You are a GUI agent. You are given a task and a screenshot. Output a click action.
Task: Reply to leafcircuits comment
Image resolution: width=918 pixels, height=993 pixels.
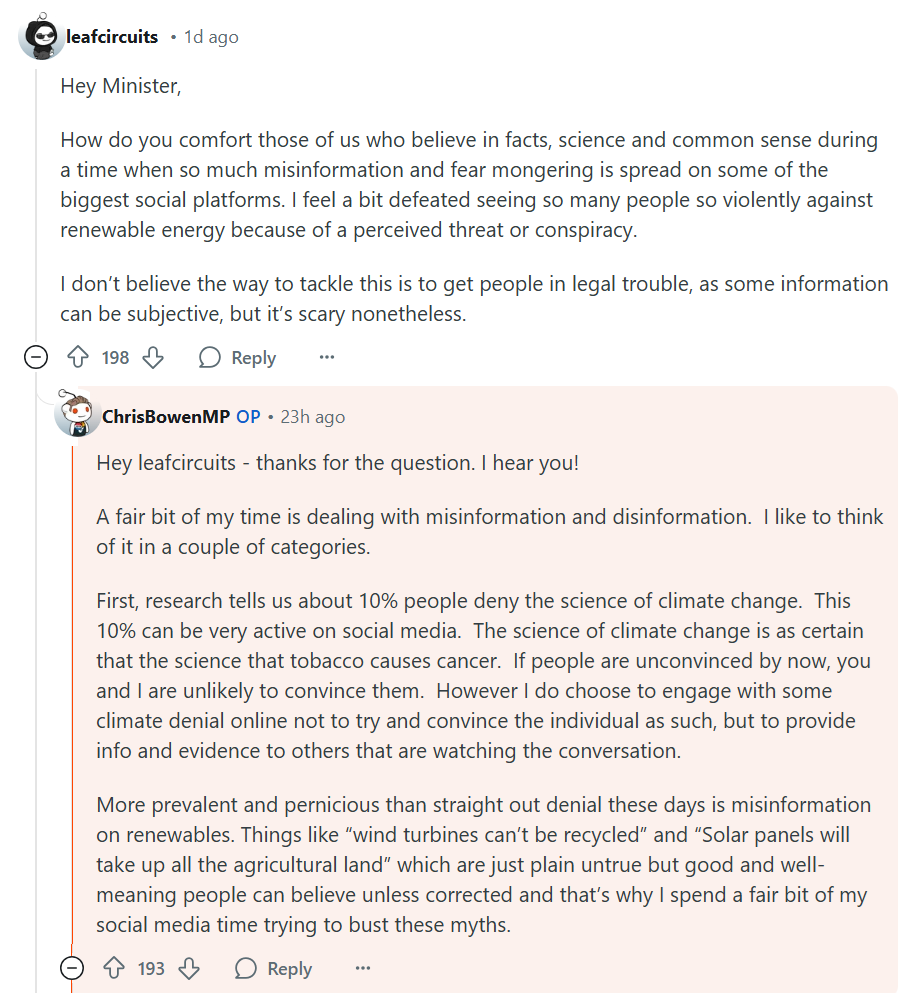tap(238, 357)
